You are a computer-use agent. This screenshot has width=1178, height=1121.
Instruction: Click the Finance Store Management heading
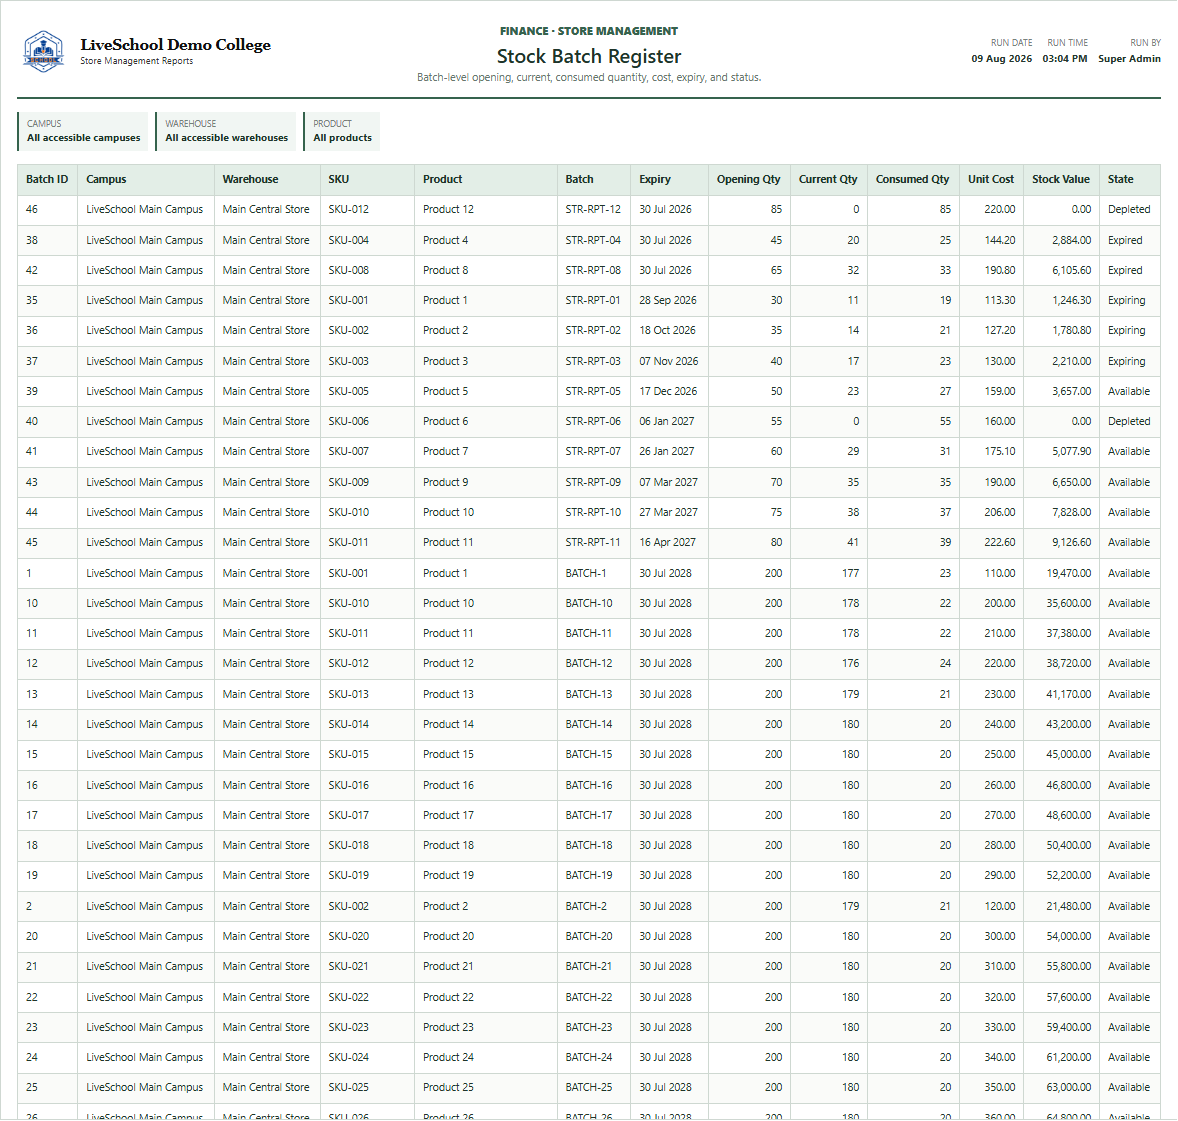(589, 31)
